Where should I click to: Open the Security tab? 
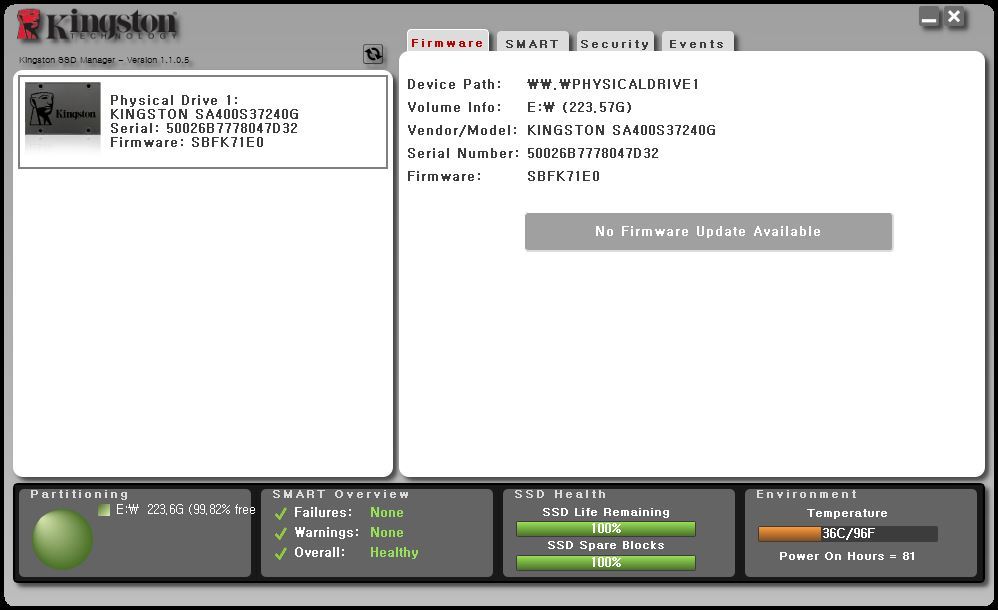[x=615, y=43]
